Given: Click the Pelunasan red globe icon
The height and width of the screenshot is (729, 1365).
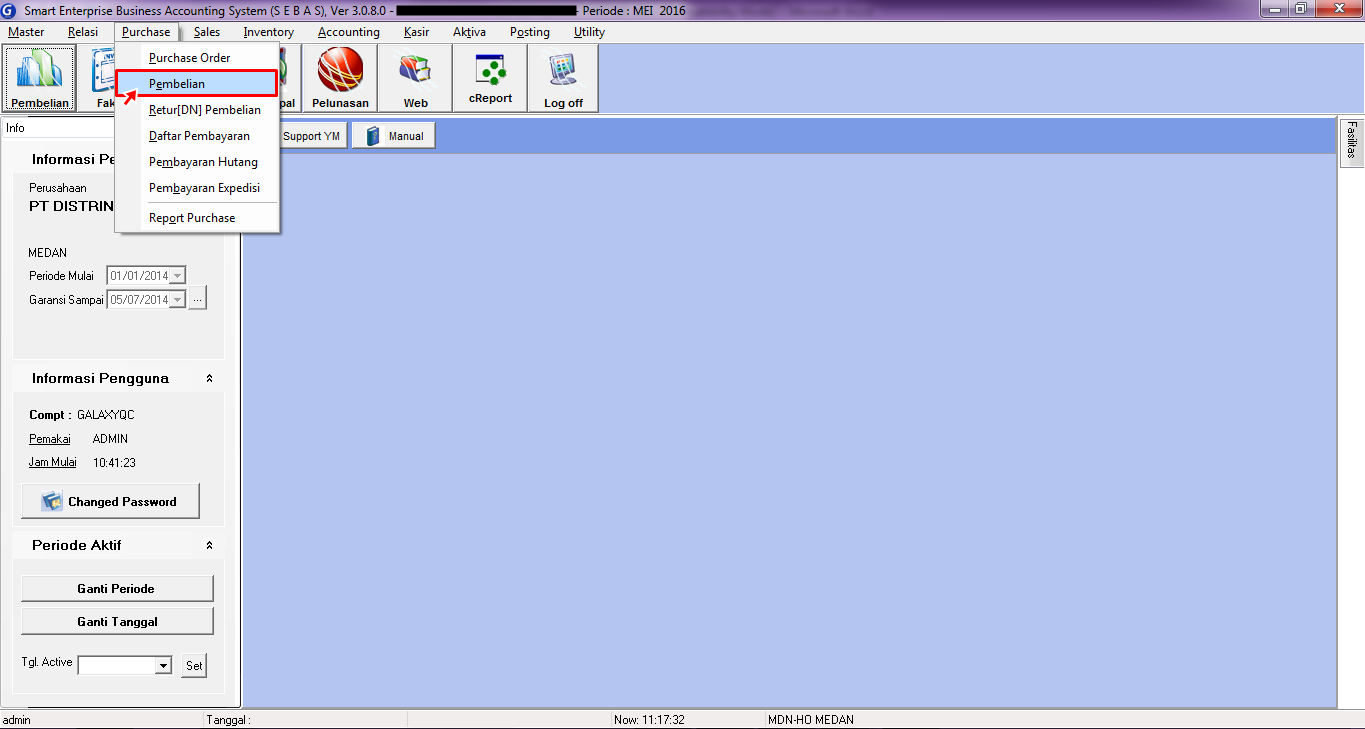Looking at the screenshot, I should (x=340, y=78).
